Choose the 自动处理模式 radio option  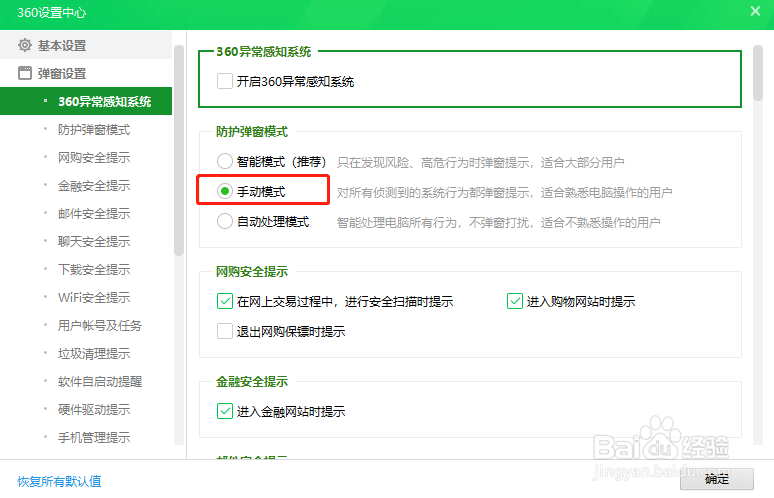(225, 221)
